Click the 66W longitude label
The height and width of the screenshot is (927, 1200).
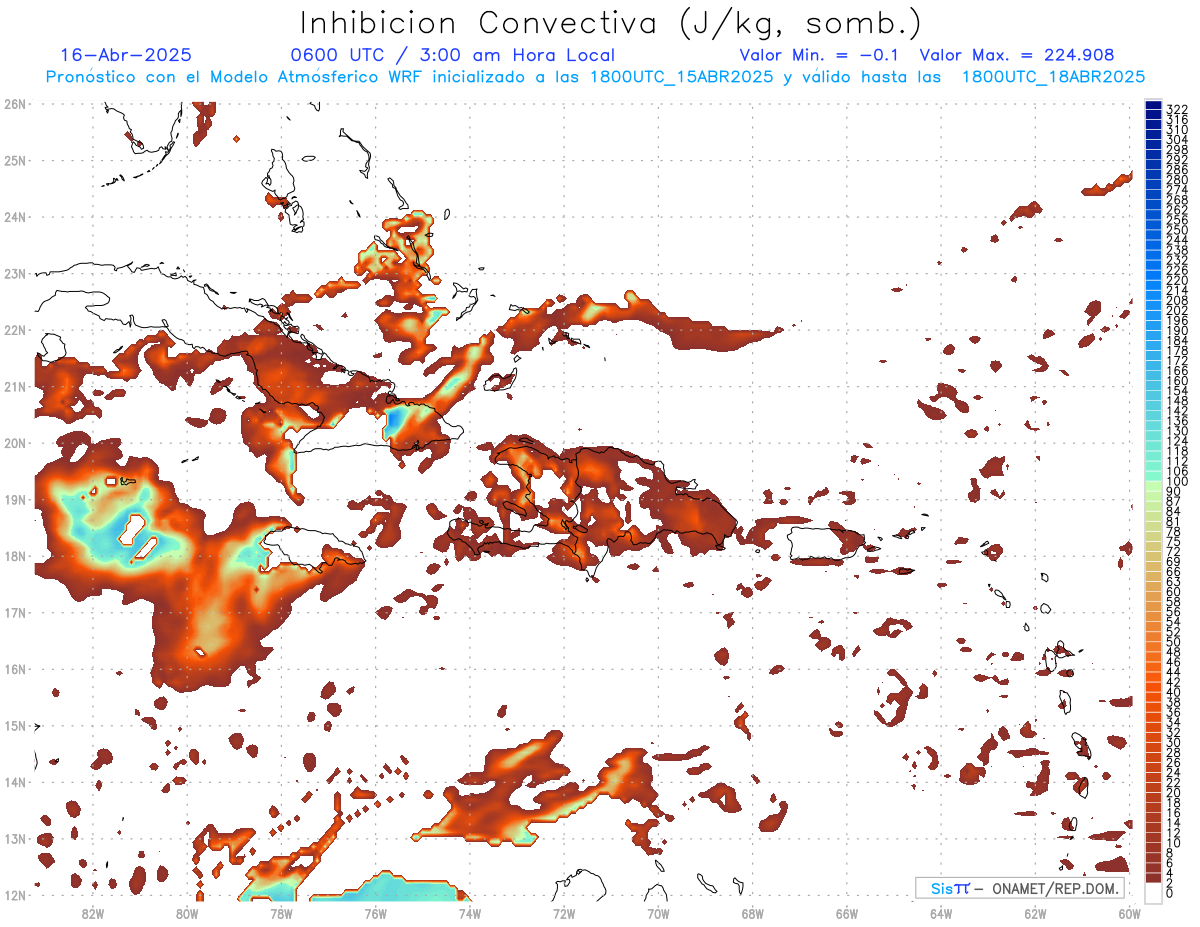[x=846, y=913]
